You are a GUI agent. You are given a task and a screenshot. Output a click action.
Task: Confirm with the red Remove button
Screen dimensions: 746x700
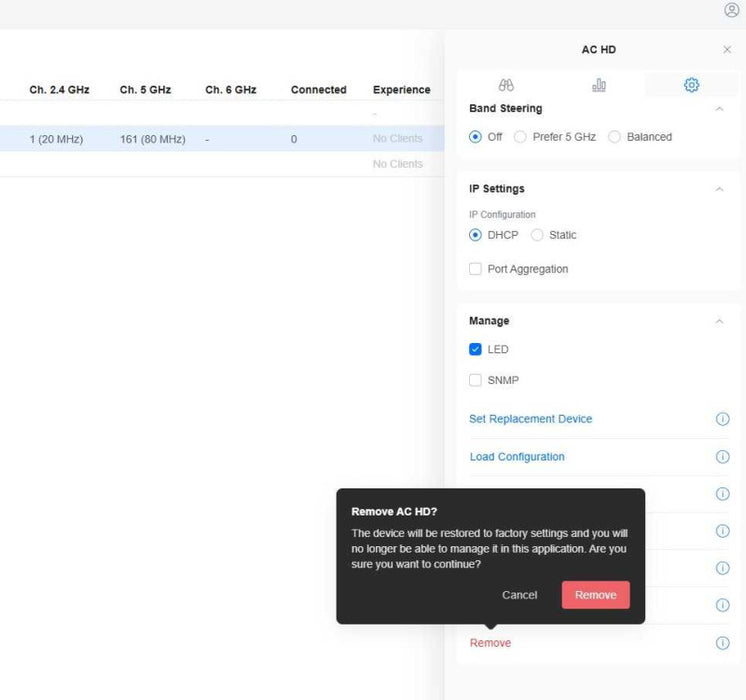pyautogui.click(x=596, y=595)
